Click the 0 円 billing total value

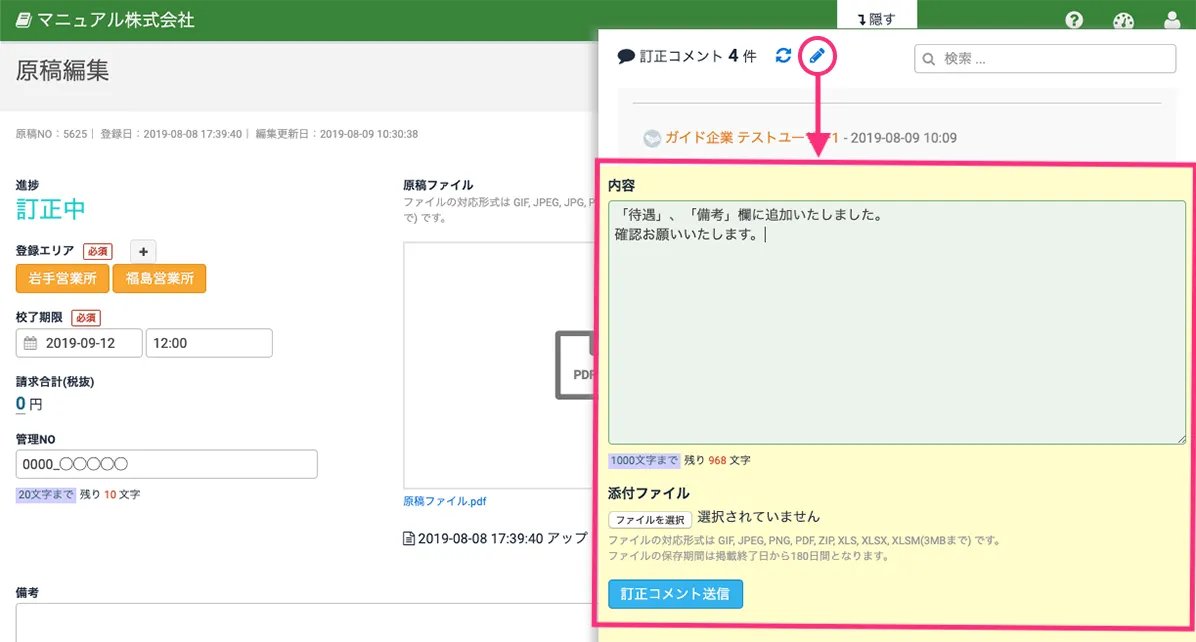29,404
